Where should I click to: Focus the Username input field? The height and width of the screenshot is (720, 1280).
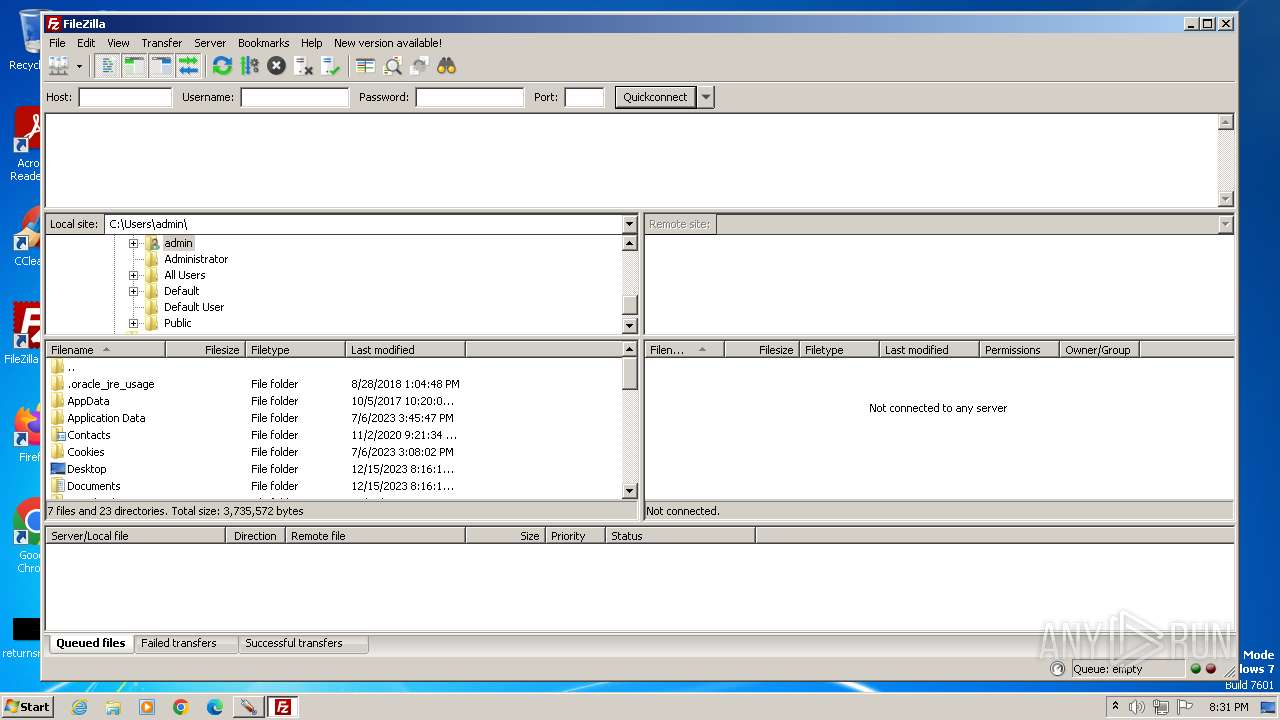(294, 97)
